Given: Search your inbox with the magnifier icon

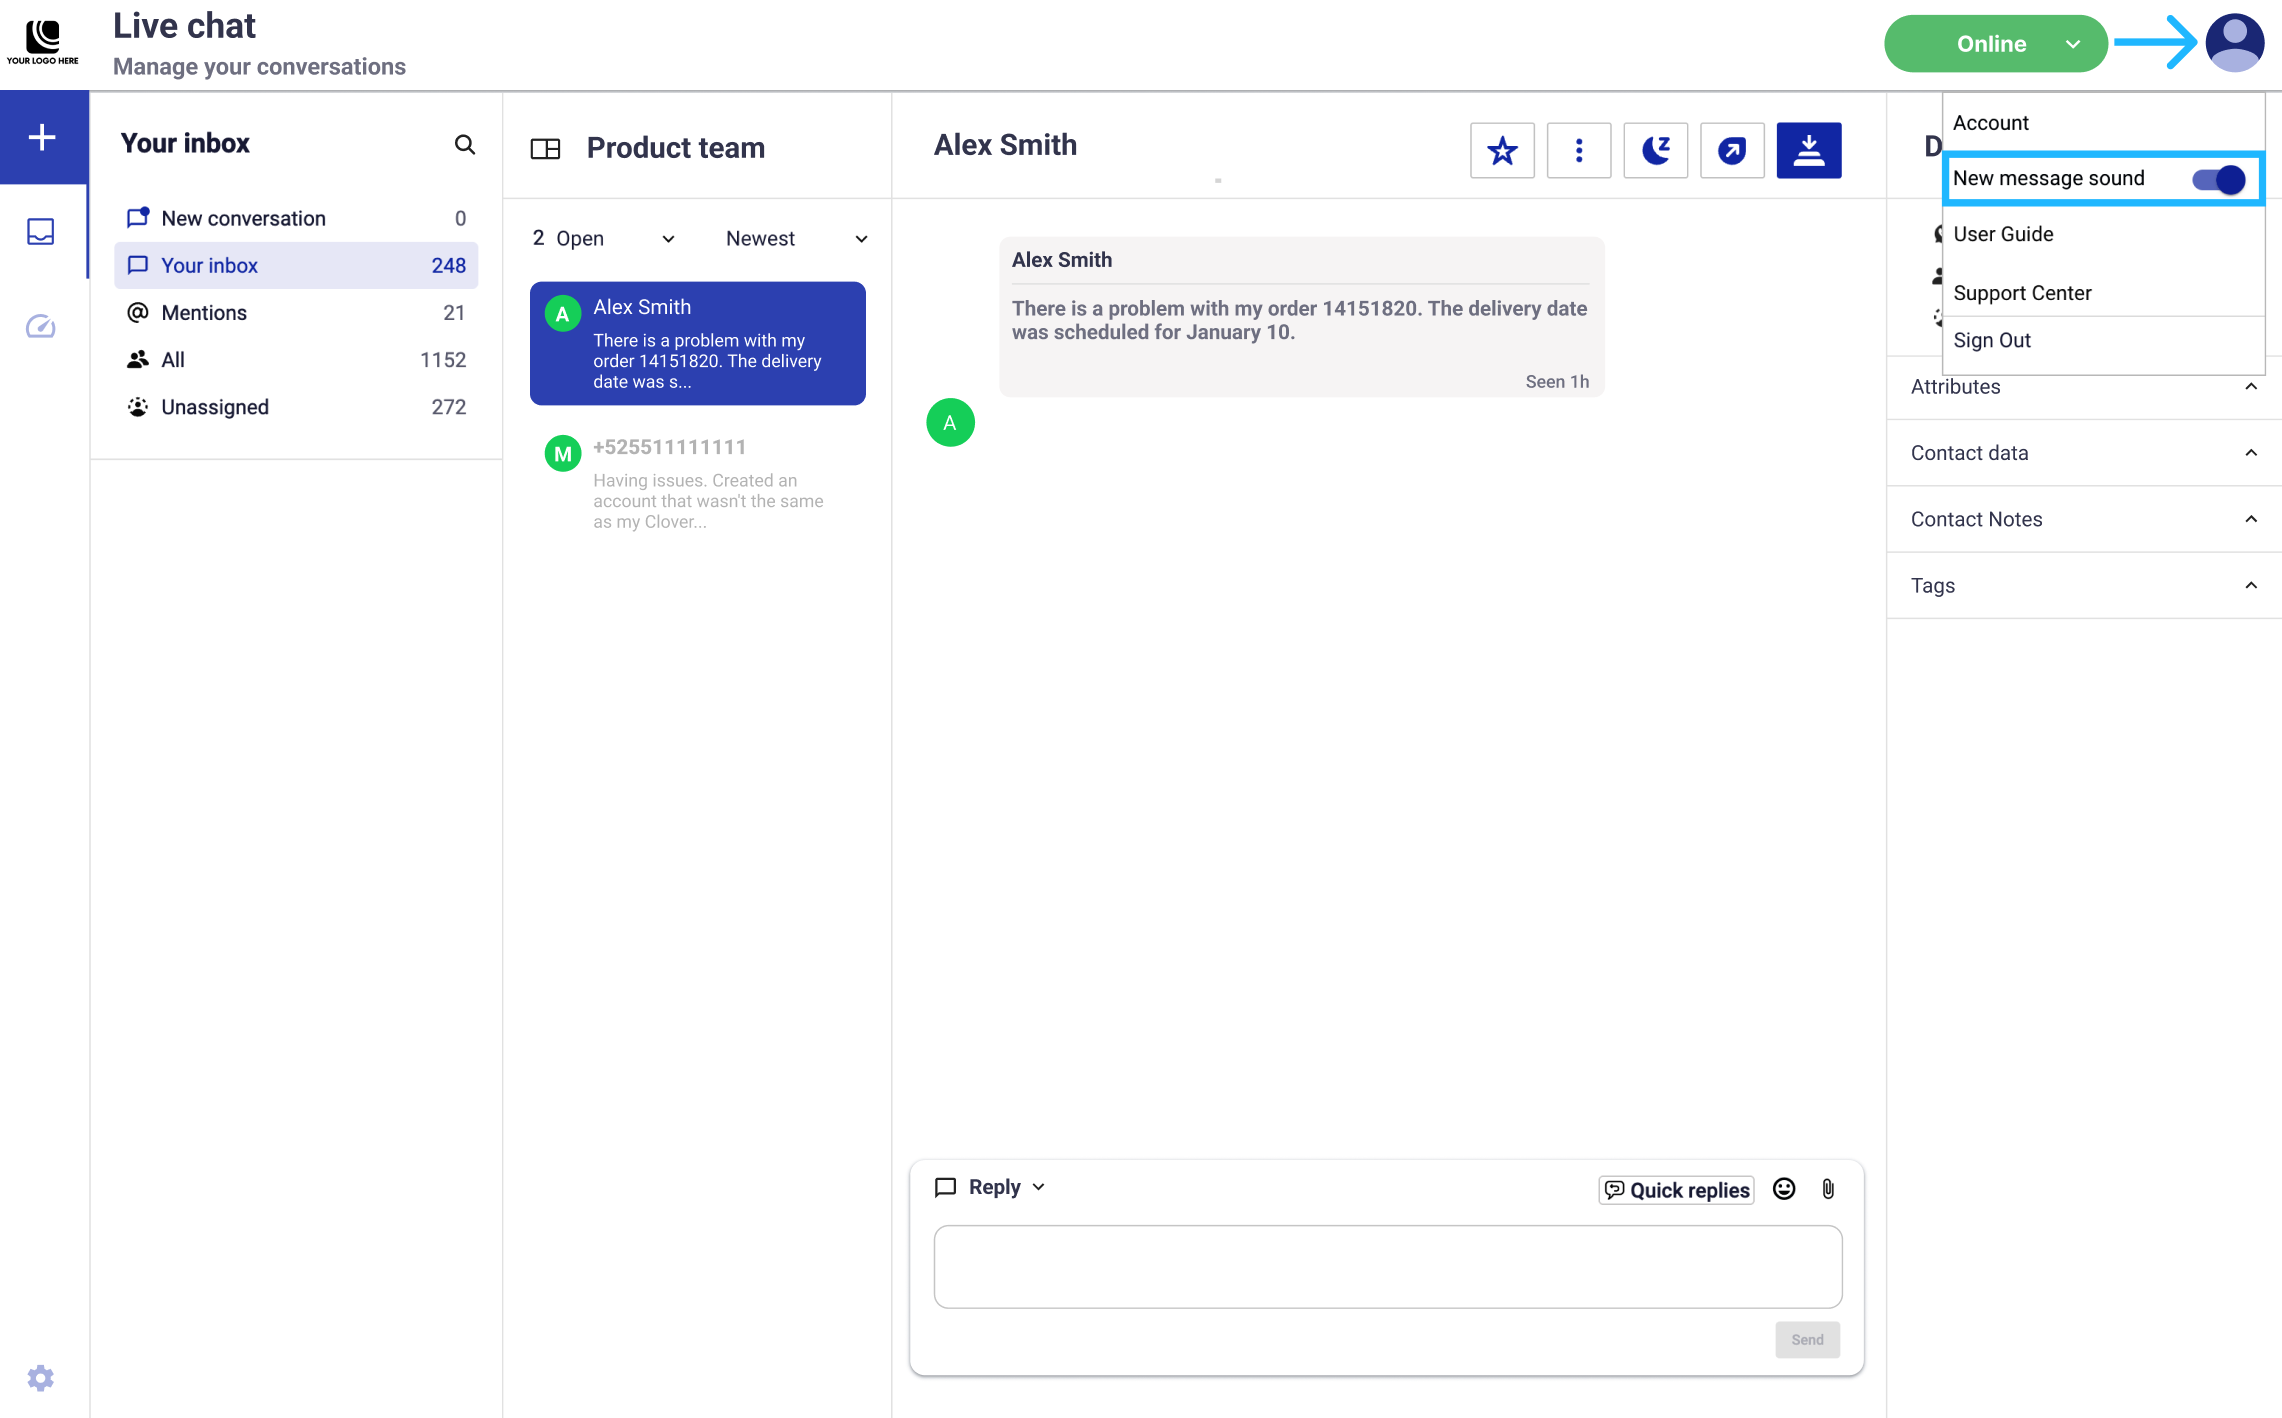Looking at the screenshot, I should tap(464, 144).
